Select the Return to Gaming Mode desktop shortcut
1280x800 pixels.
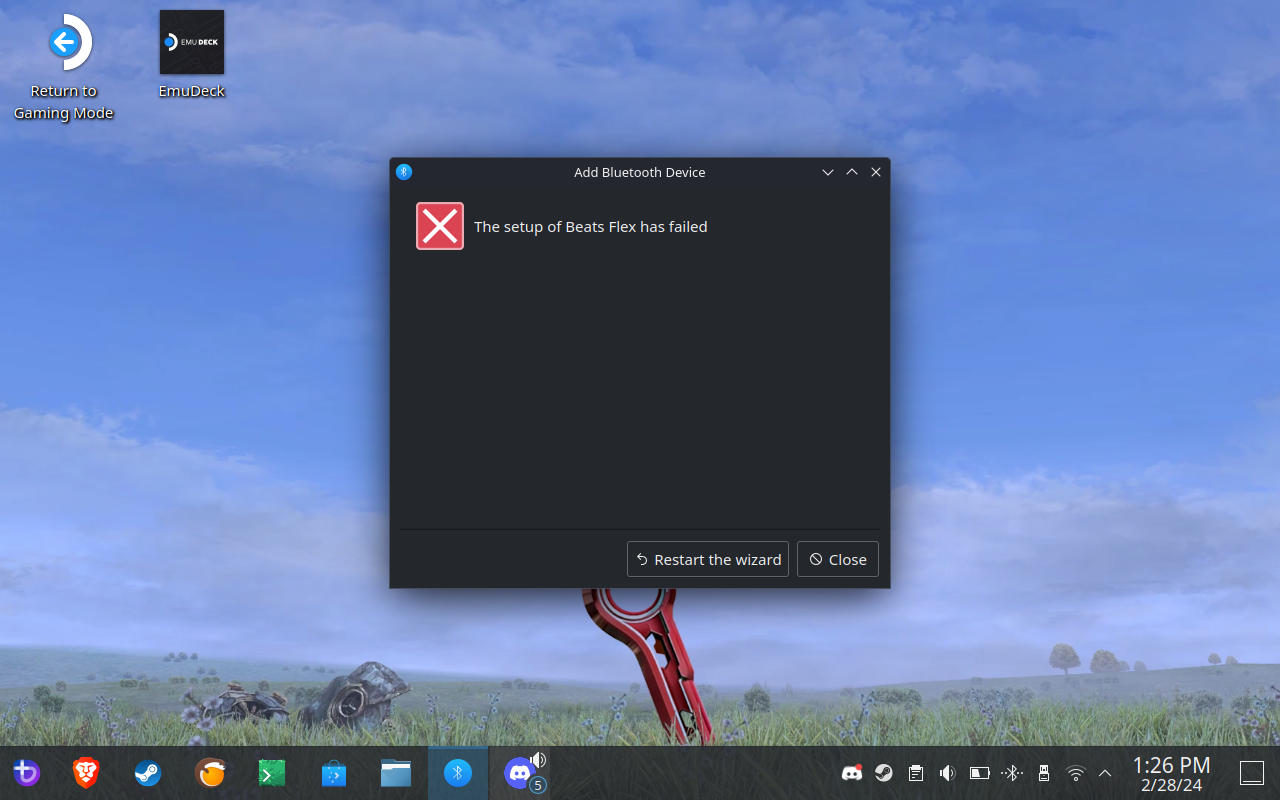tap(64, 67)
